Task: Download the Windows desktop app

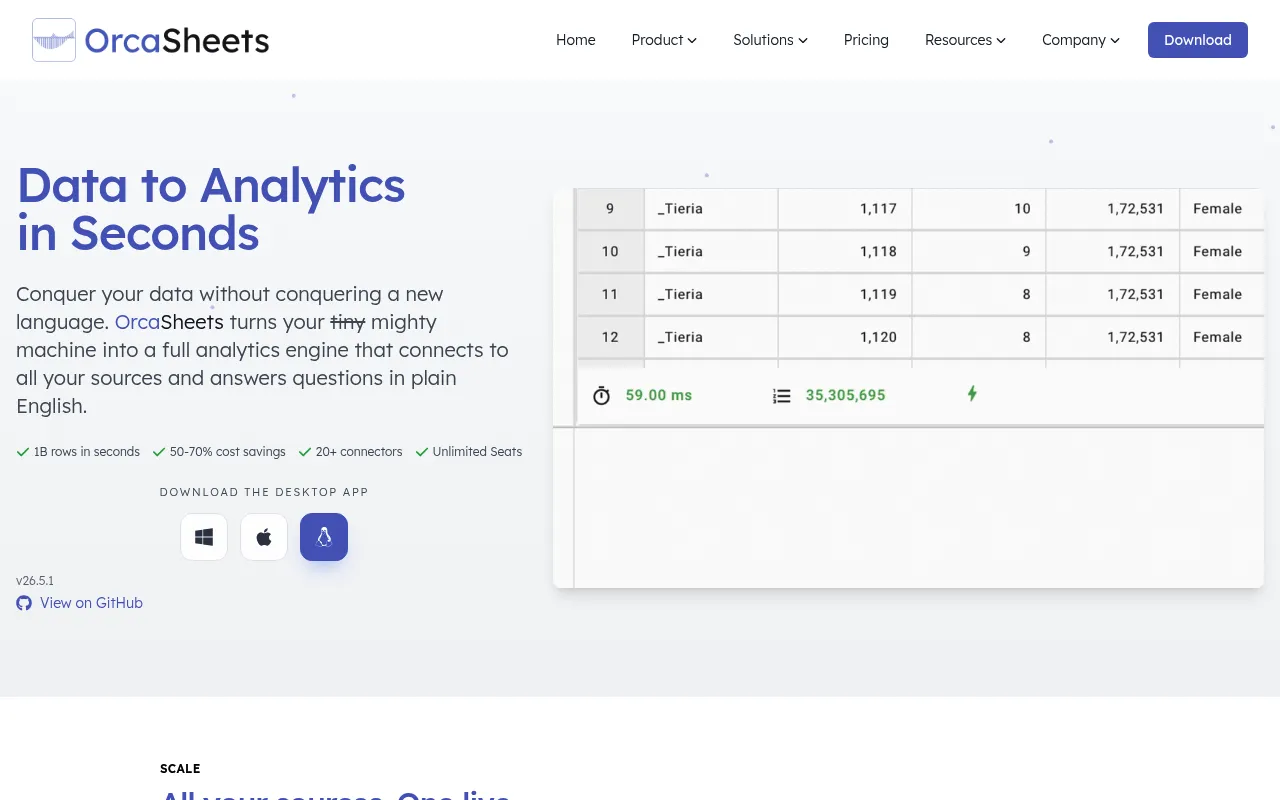Action: tap(204, 537)
